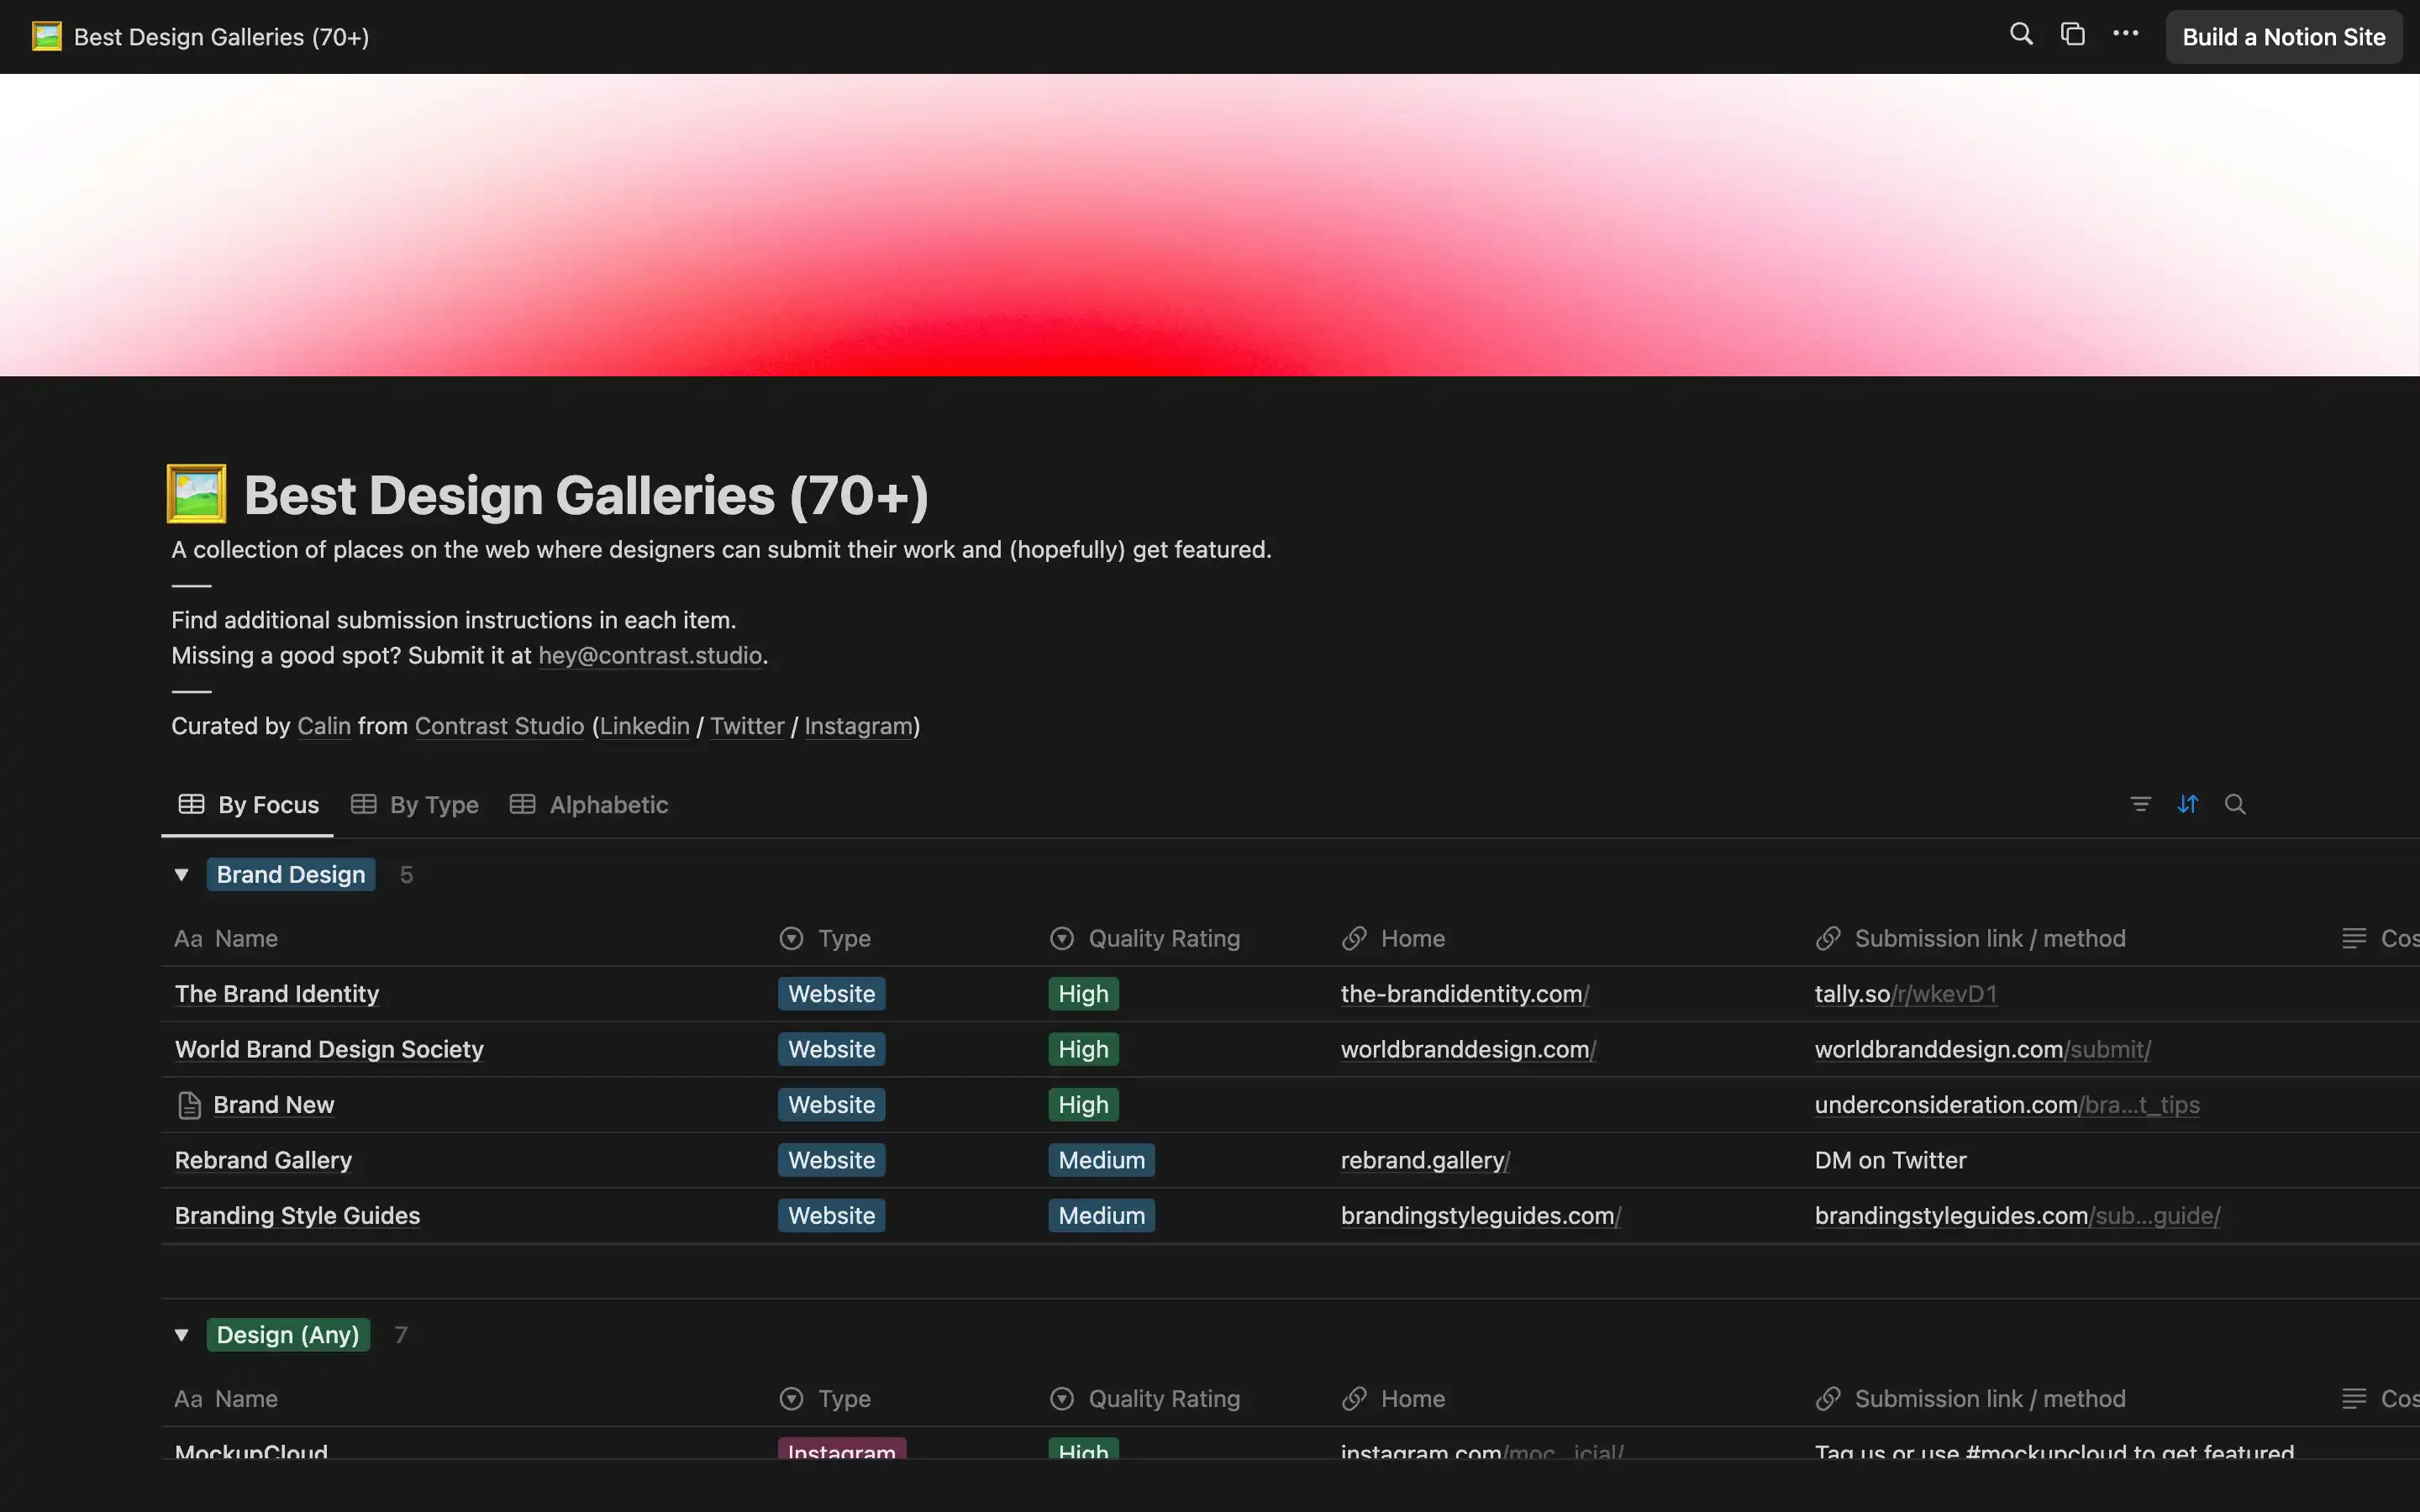This screenshot has width=2420, height=1512.
Task: Click Home column header in Design (Any)
Action: 1393,1398
